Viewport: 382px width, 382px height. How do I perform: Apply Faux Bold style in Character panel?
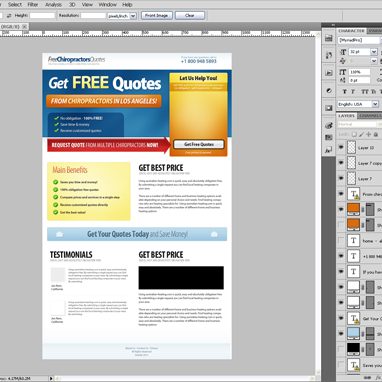coord(345,91)
